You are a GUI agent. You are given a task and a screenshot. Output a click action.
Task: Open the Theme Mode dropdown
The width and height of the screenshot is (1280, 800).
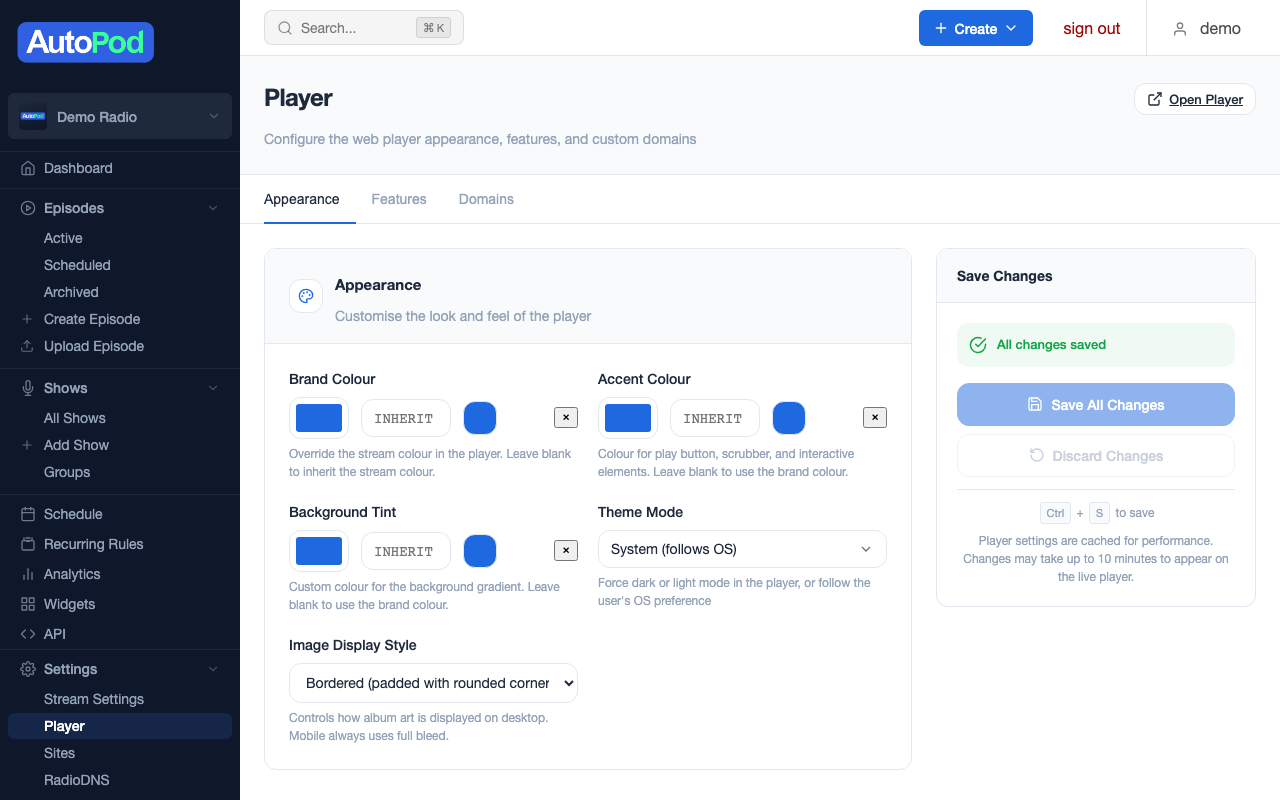(741, 549)
